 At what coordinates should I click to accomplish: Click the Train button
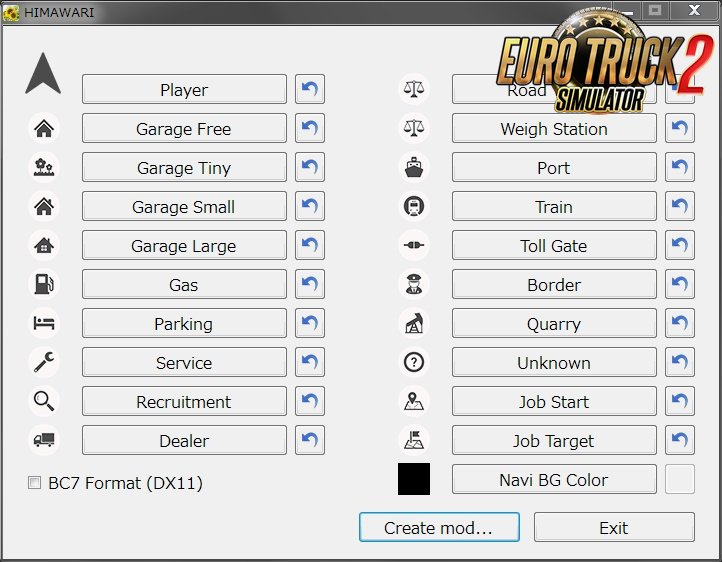[554, 206]
